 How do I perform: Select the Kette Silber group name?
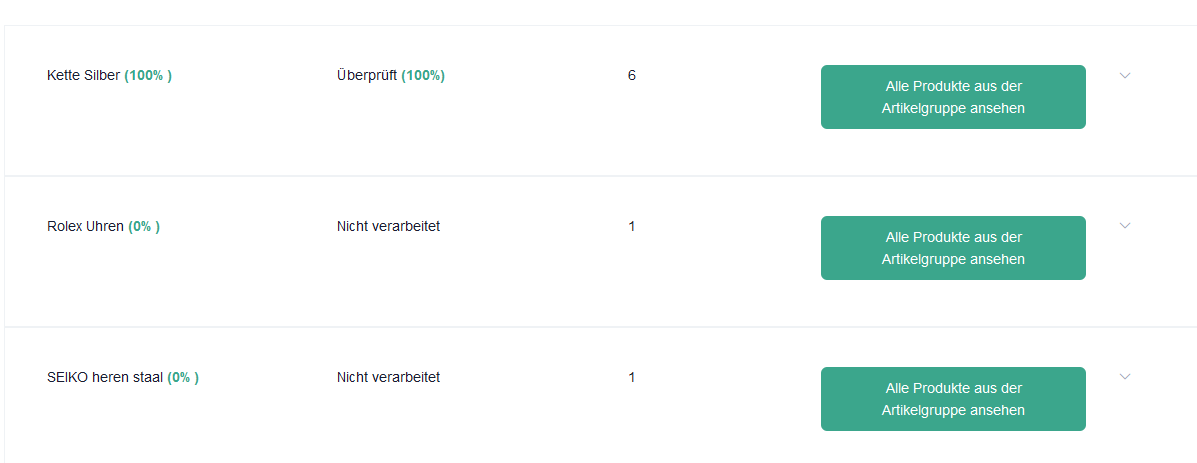[x=84, y=76]
